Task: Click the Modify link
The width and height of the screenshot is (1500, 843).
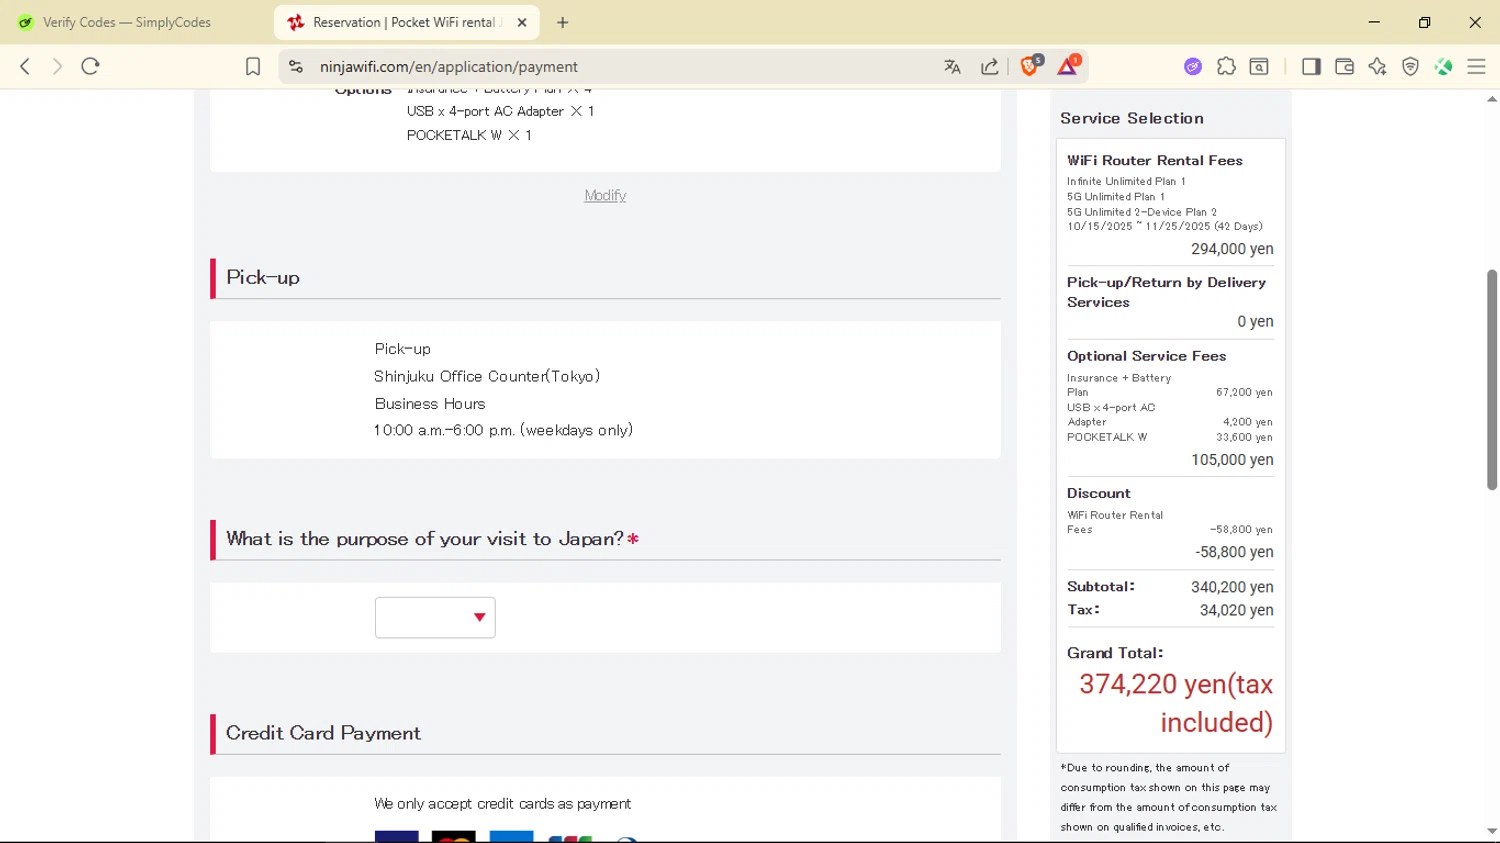Action: (605, 195)
